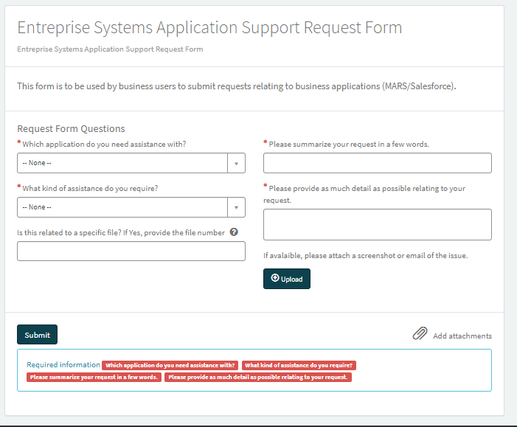Click the 'What kind of assistance' required tag
The height and width of the screenshot is (427, 517).
pos(299,365)
